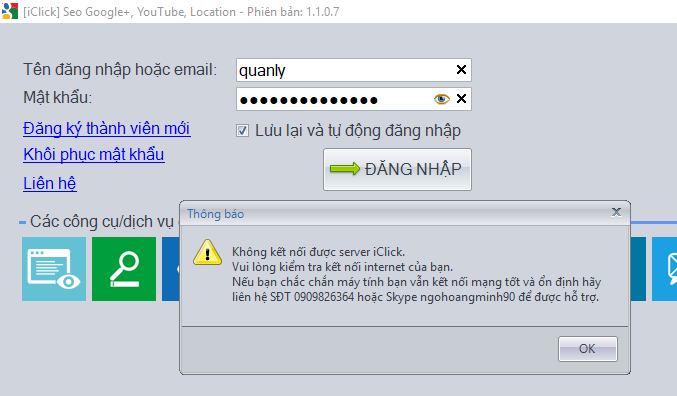Click the 'Các công cụ/dịch vụ' section heading
The width and height of the screenshot is (677, 396).
[x=101, y=222]
